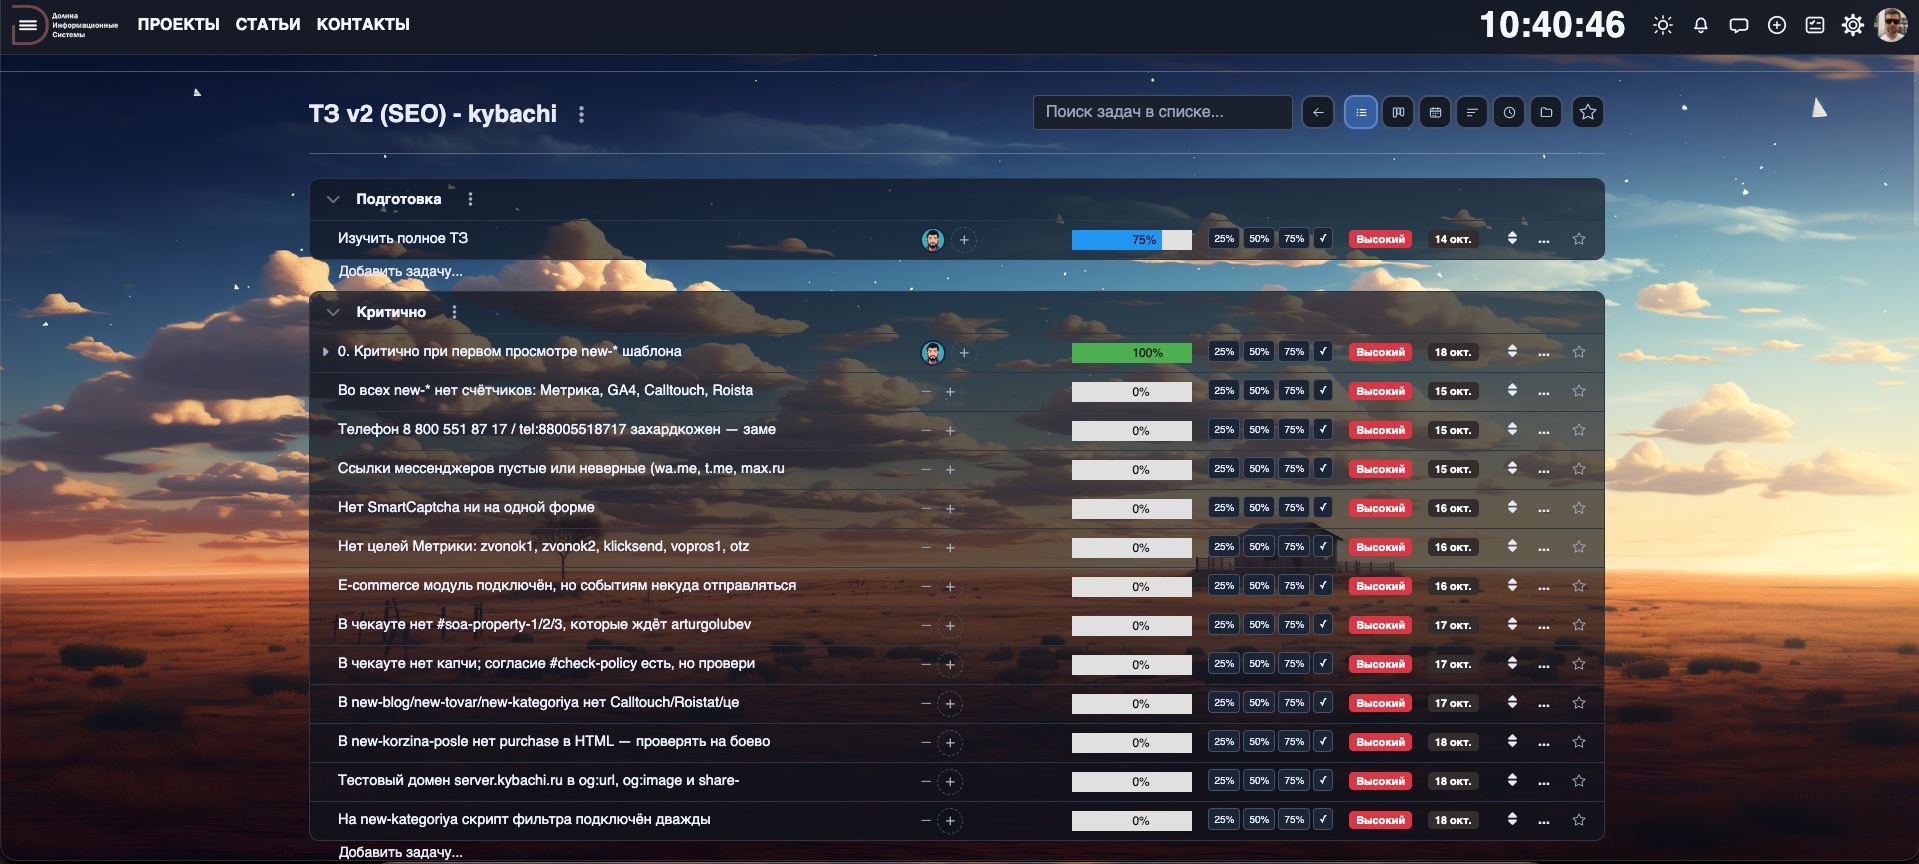Image resolution: width=1919 pixels, height=864 pixels.
Task: Collapse the Подготовка section
Action: pos(333,199)
